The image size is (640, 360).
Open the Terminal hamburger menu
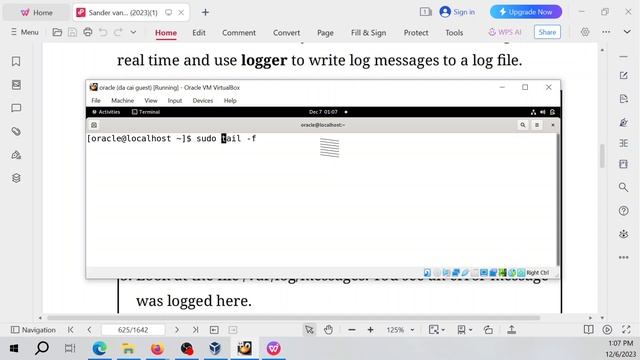(537, 125)
